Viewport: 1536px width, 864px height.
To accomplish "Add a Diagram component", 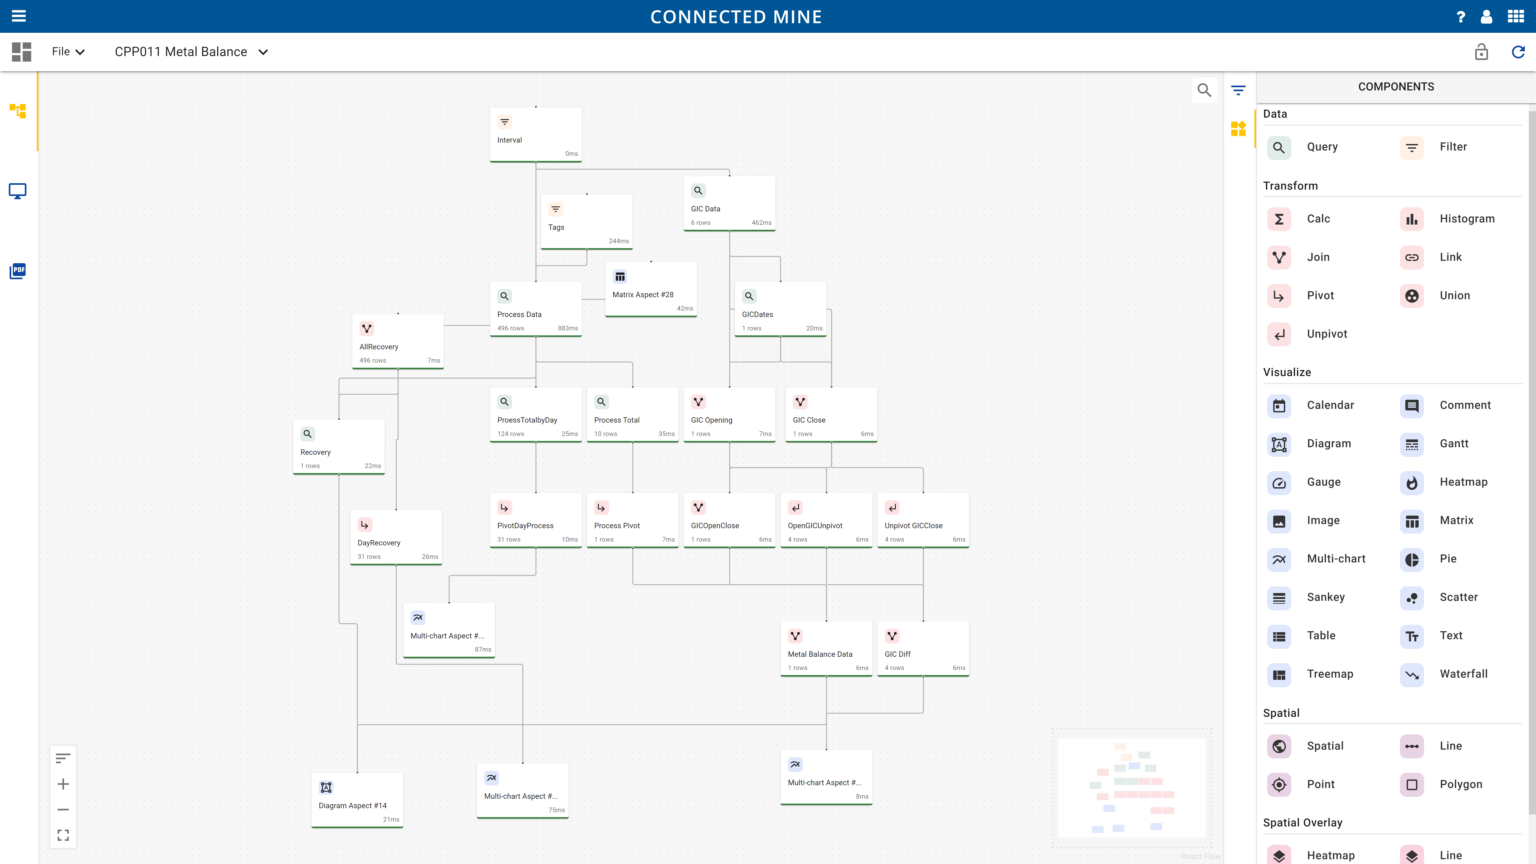I will click(x=1328, y=444).
